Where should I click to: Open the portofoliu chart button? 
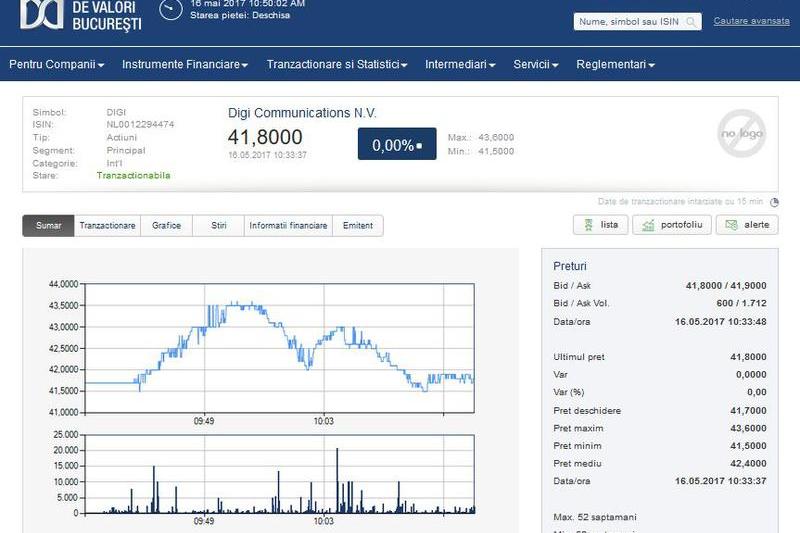(x=672, y=225)
